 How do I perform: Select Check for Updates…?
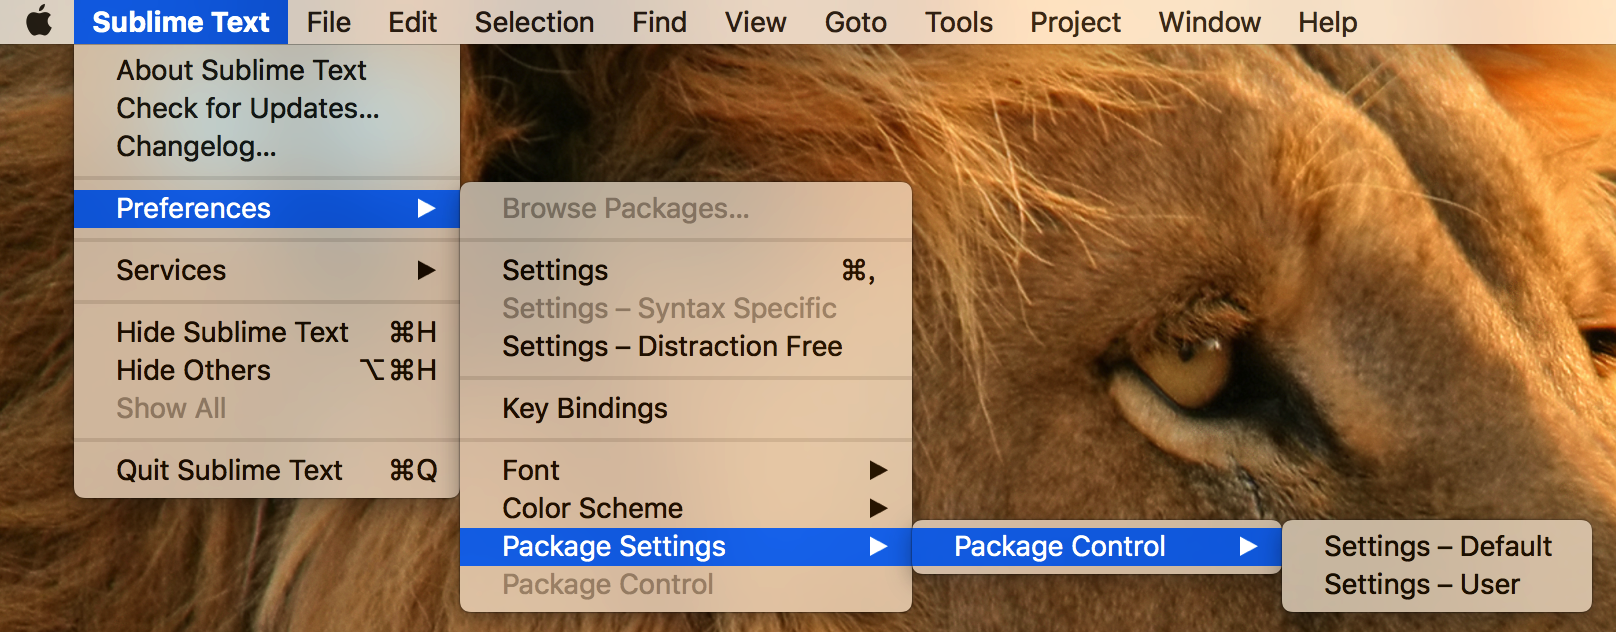[x=267, y=108]
